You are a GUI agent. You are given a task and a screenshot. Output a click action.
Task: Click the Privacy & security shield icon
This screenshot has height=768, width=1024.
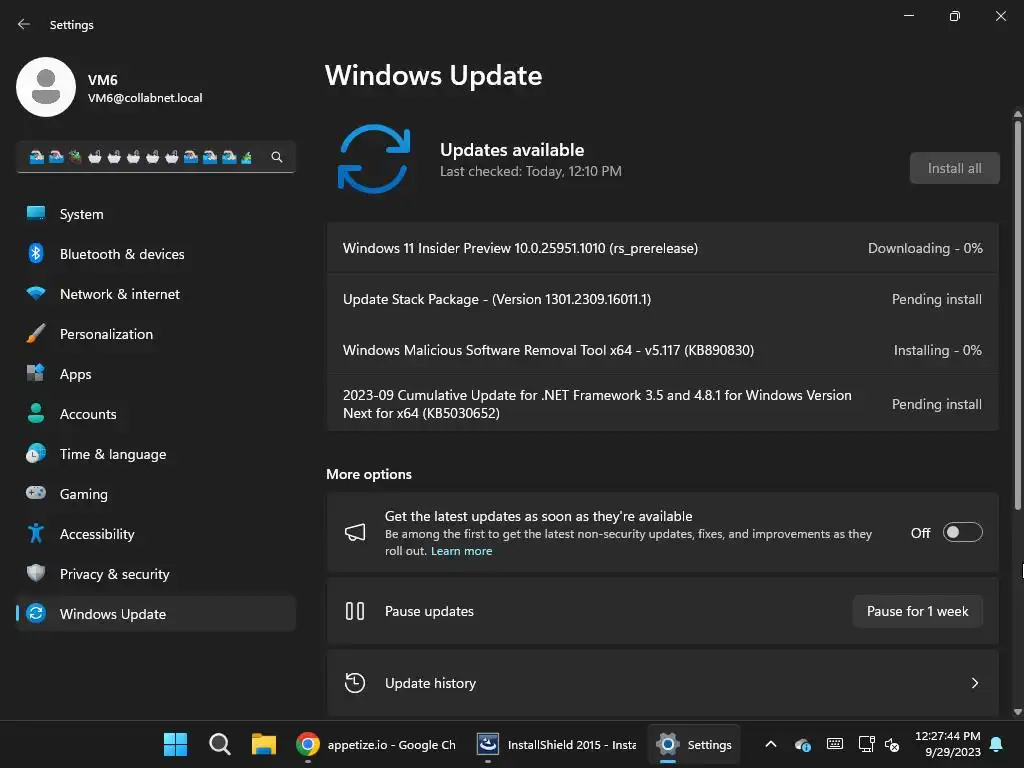pos(36,573)
